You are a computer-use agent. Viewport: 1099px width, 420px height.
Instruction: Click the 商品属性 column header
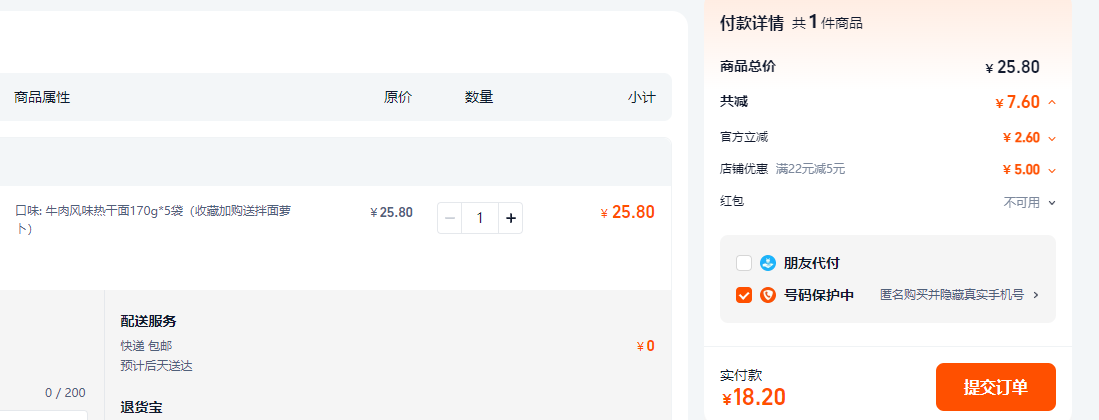(x=42, y=97)
